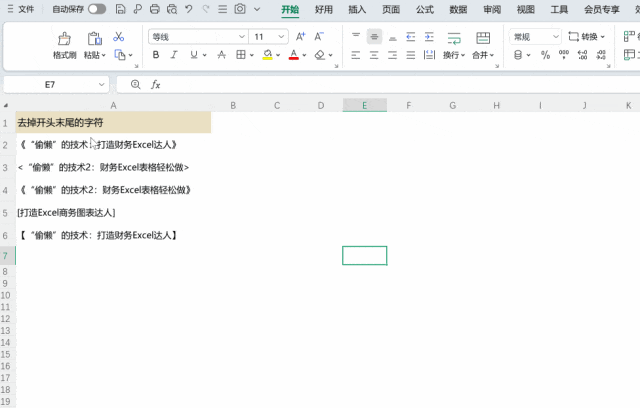Click the magnifier icon beside fx
The height and width of the screenshot is (408, 640).
pyautogui.click(x=136, y=84)
